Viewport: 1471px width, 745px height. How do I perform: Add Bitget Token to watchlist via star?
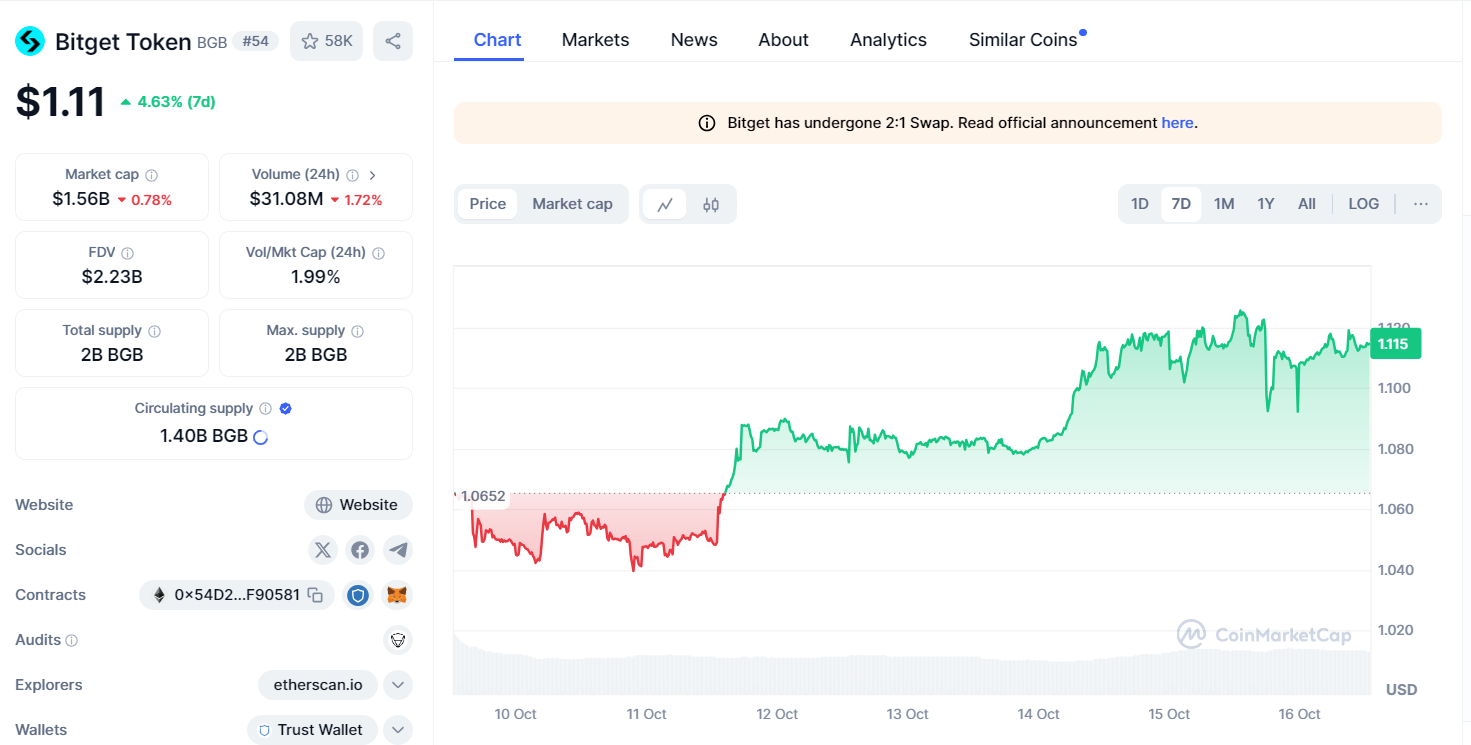[x=326, y=41]
